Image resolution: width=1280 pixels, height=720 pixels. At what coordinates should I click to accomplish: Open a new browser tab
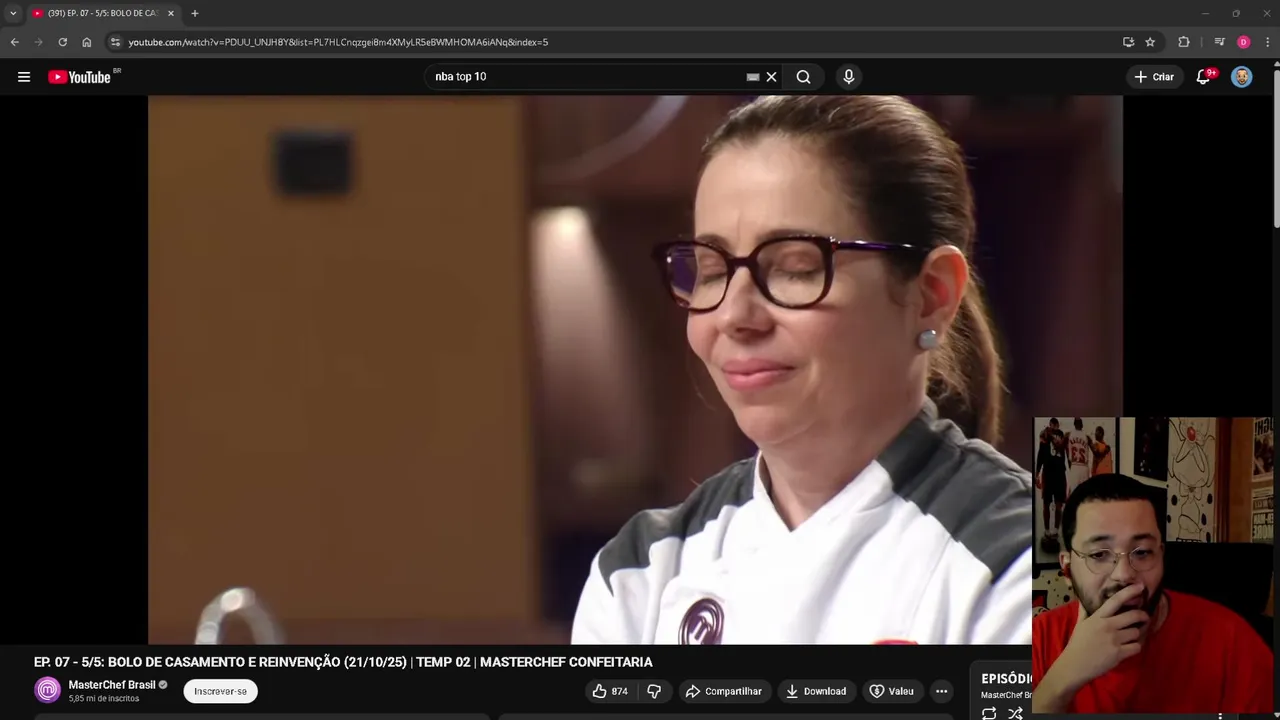point(195,13)
